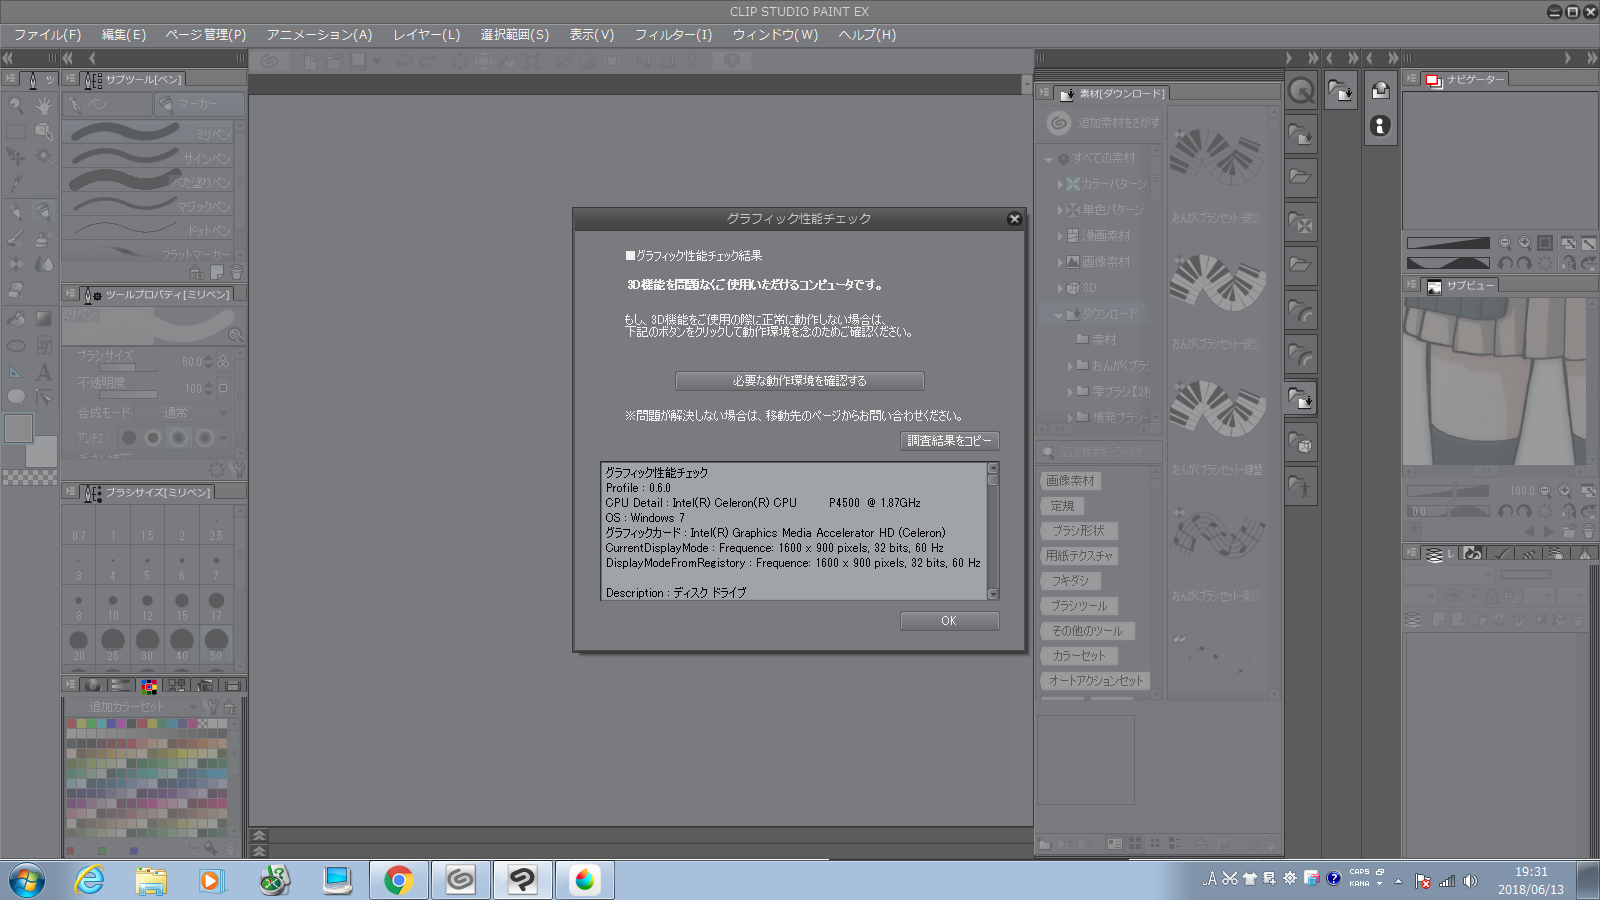Viewport: 1600px width, 900px height.
Task: Select the eyedropper tool
Action: pyautogui.click(x=16, y=183)
